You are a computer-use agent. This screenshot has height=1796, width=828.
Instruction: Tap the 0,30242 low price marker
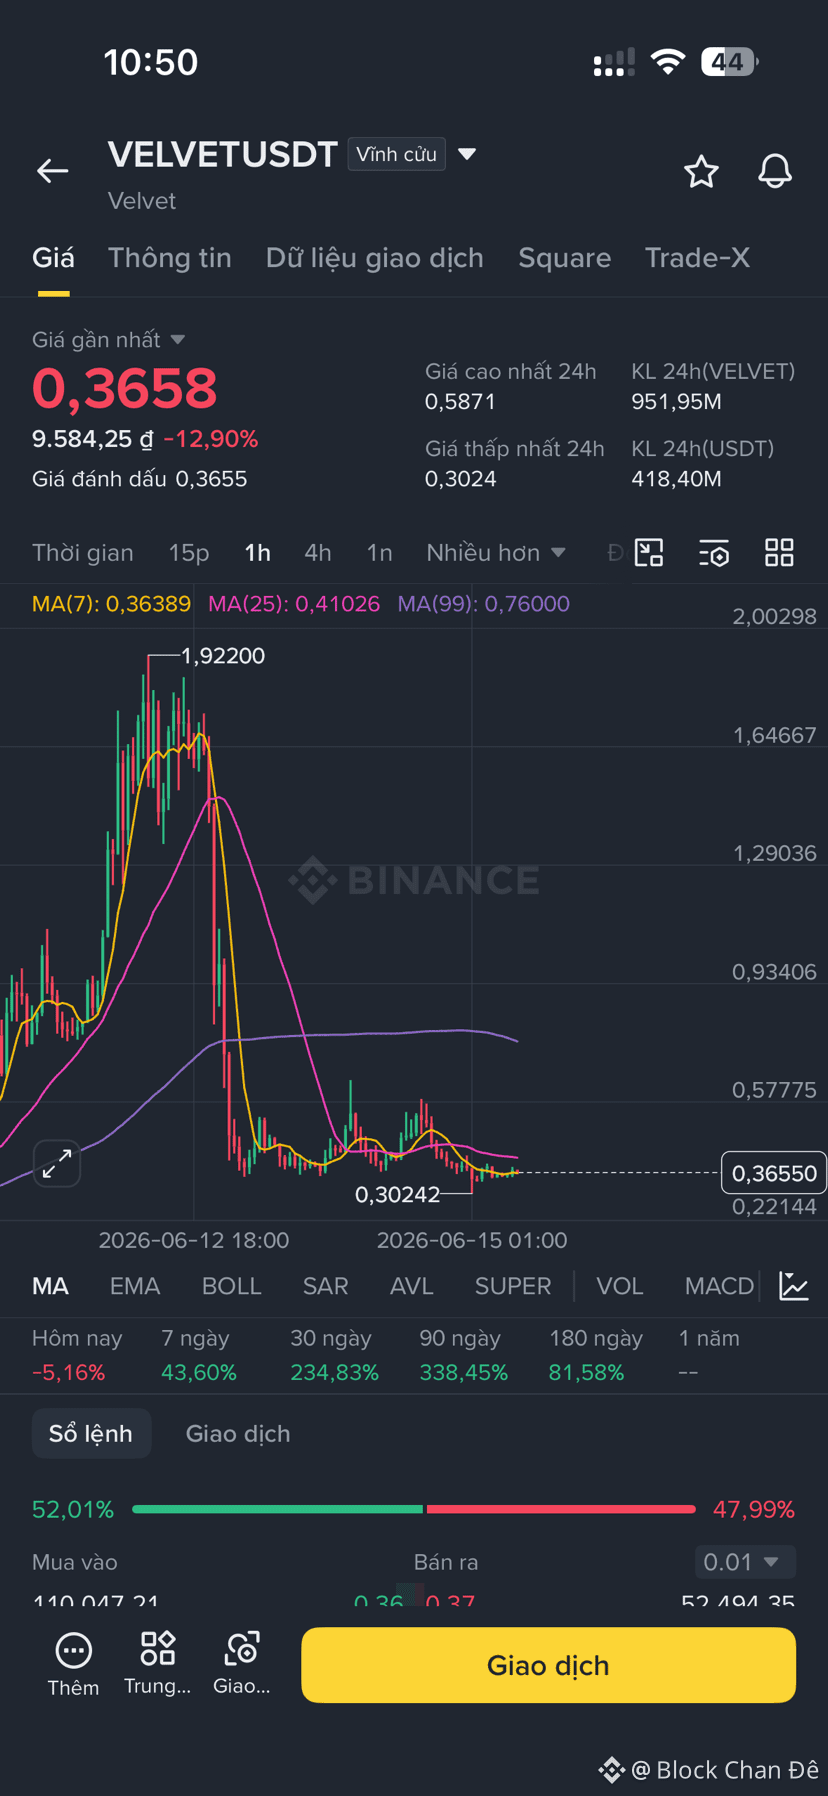point(397,1194)
